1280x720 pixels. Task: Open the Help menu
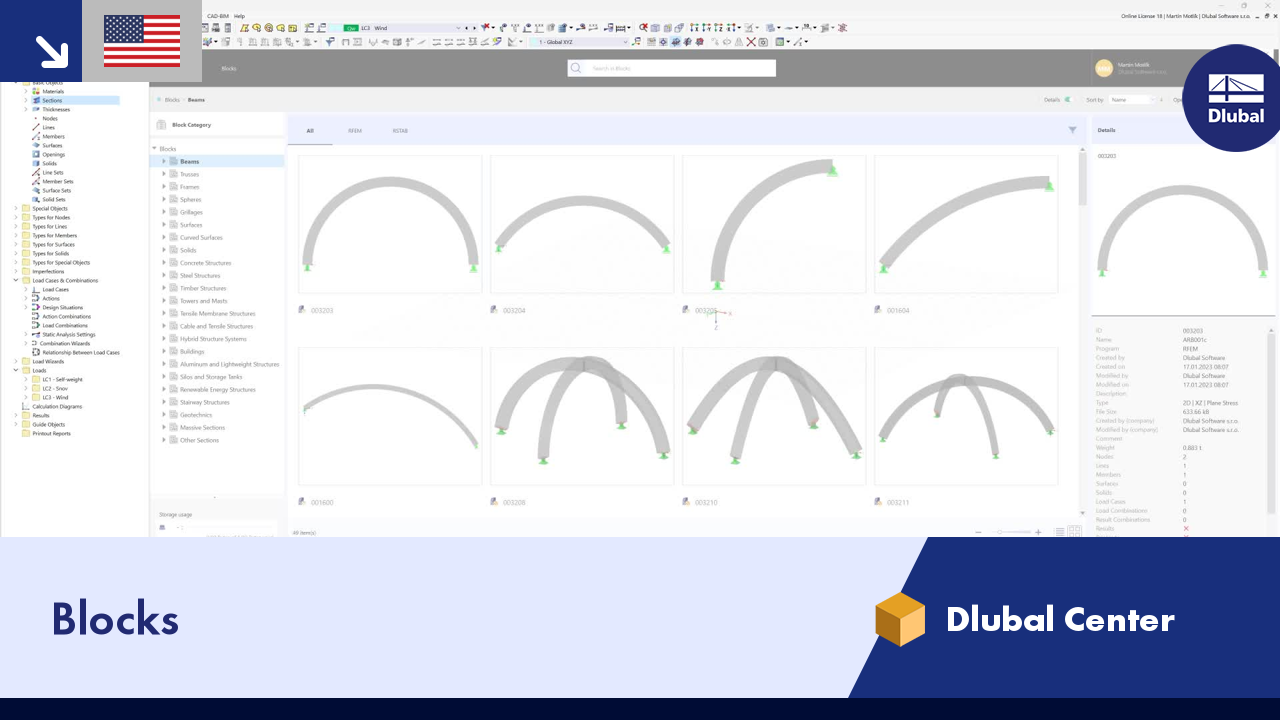pyautogui.click(x=239, y=16)
